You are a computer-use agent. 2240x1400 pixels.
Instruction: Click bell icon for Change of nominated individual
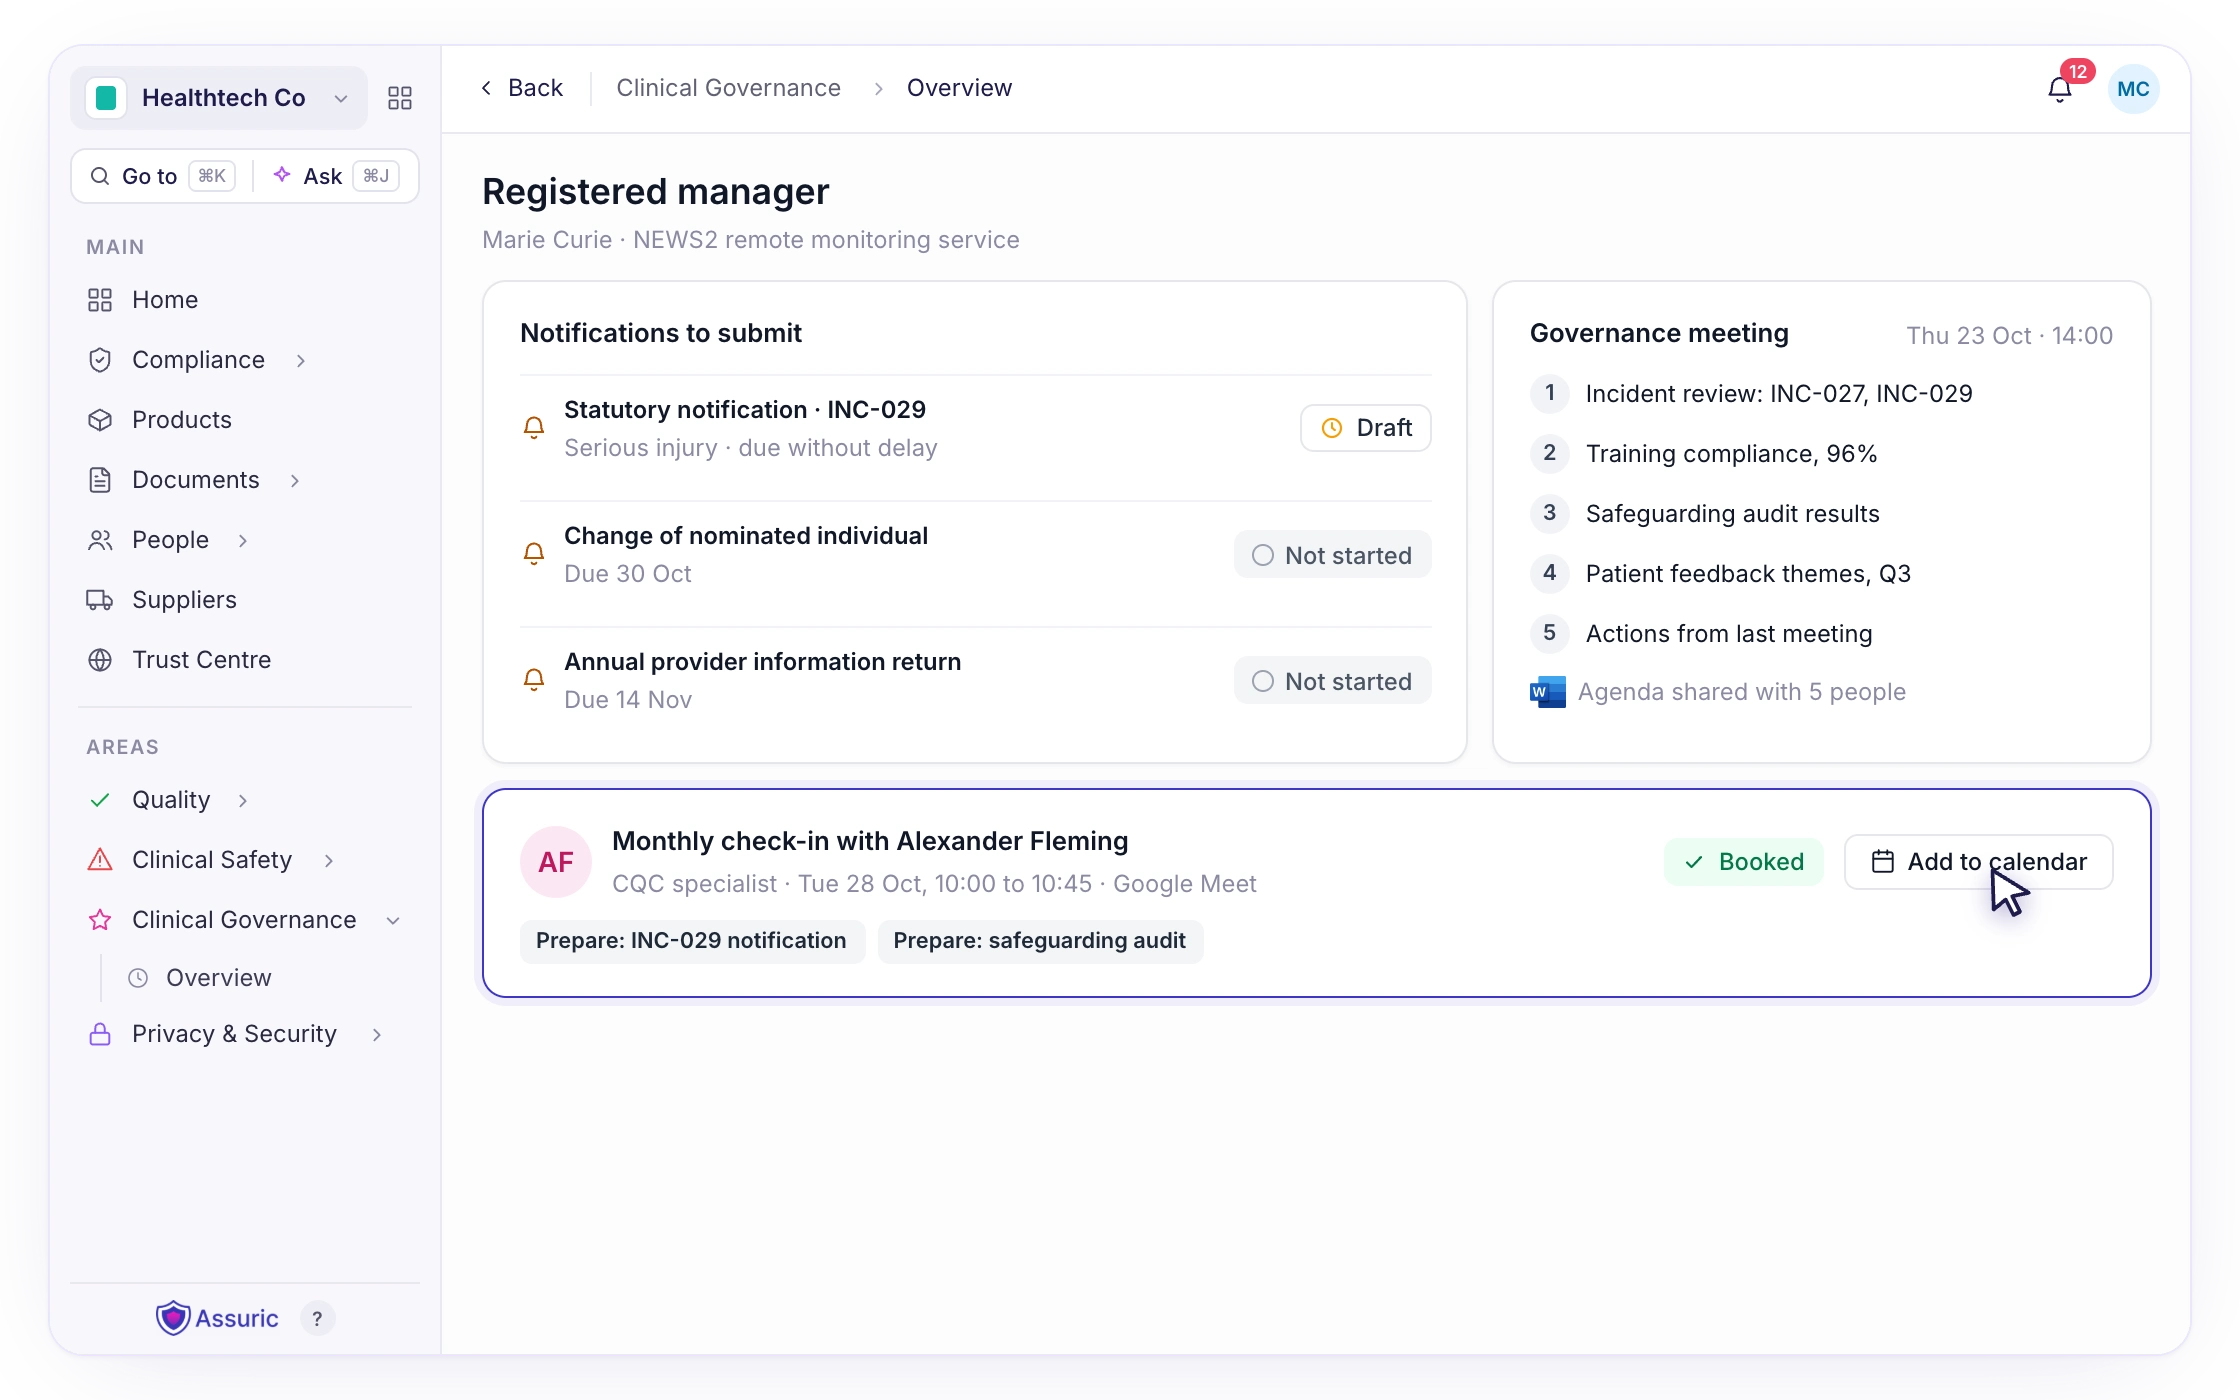[534, 554]
